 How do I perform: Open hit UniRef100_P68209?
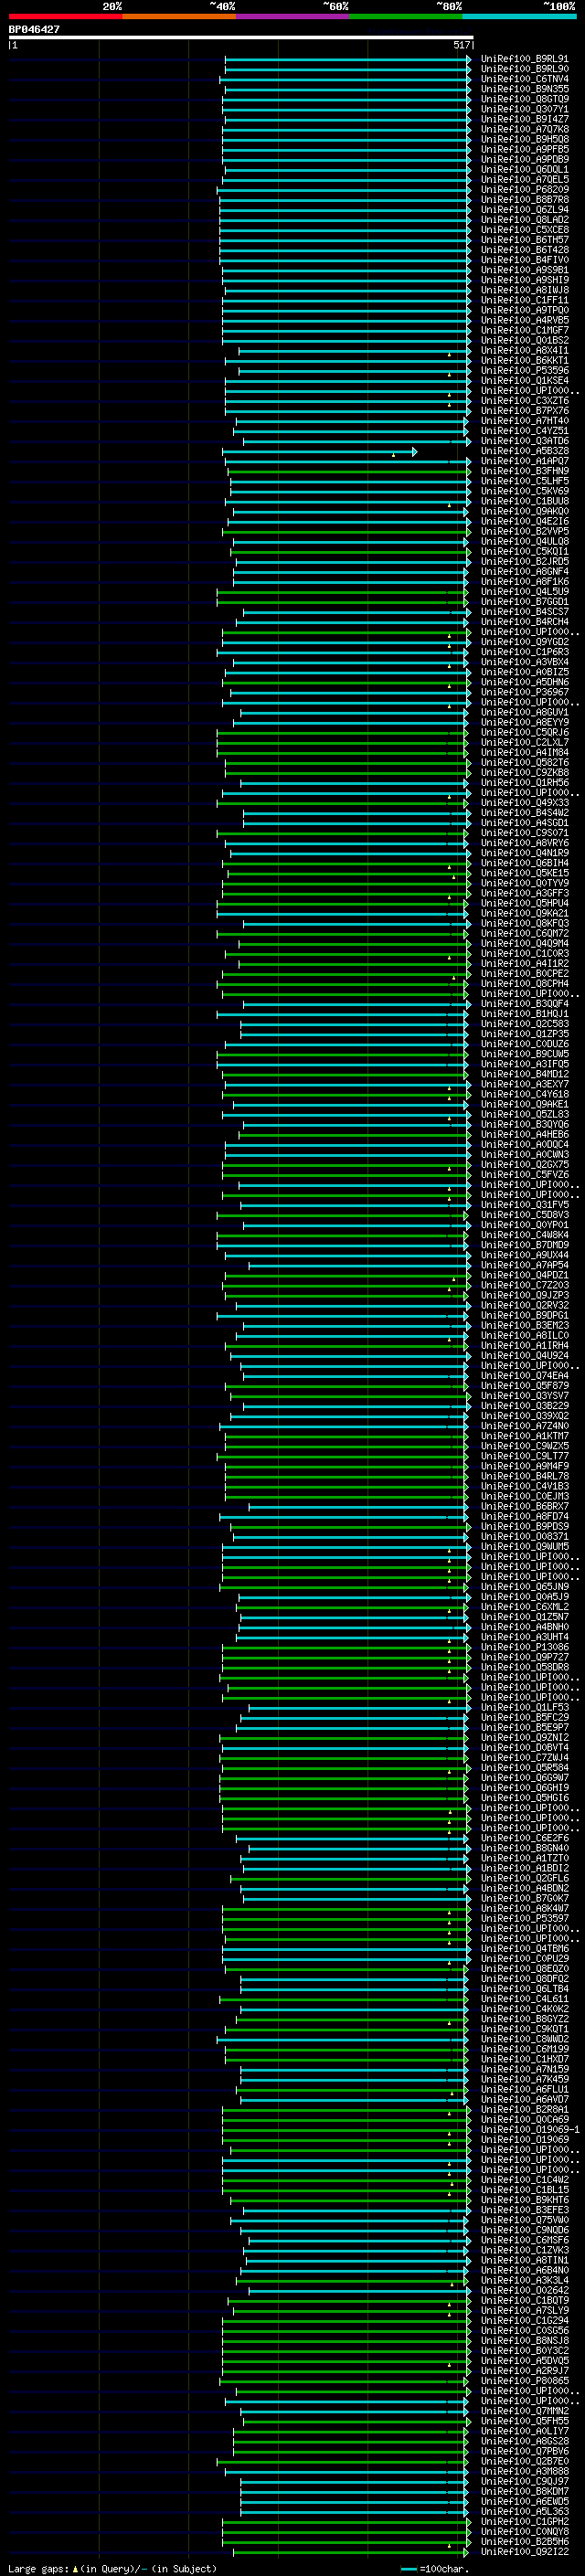524,190
